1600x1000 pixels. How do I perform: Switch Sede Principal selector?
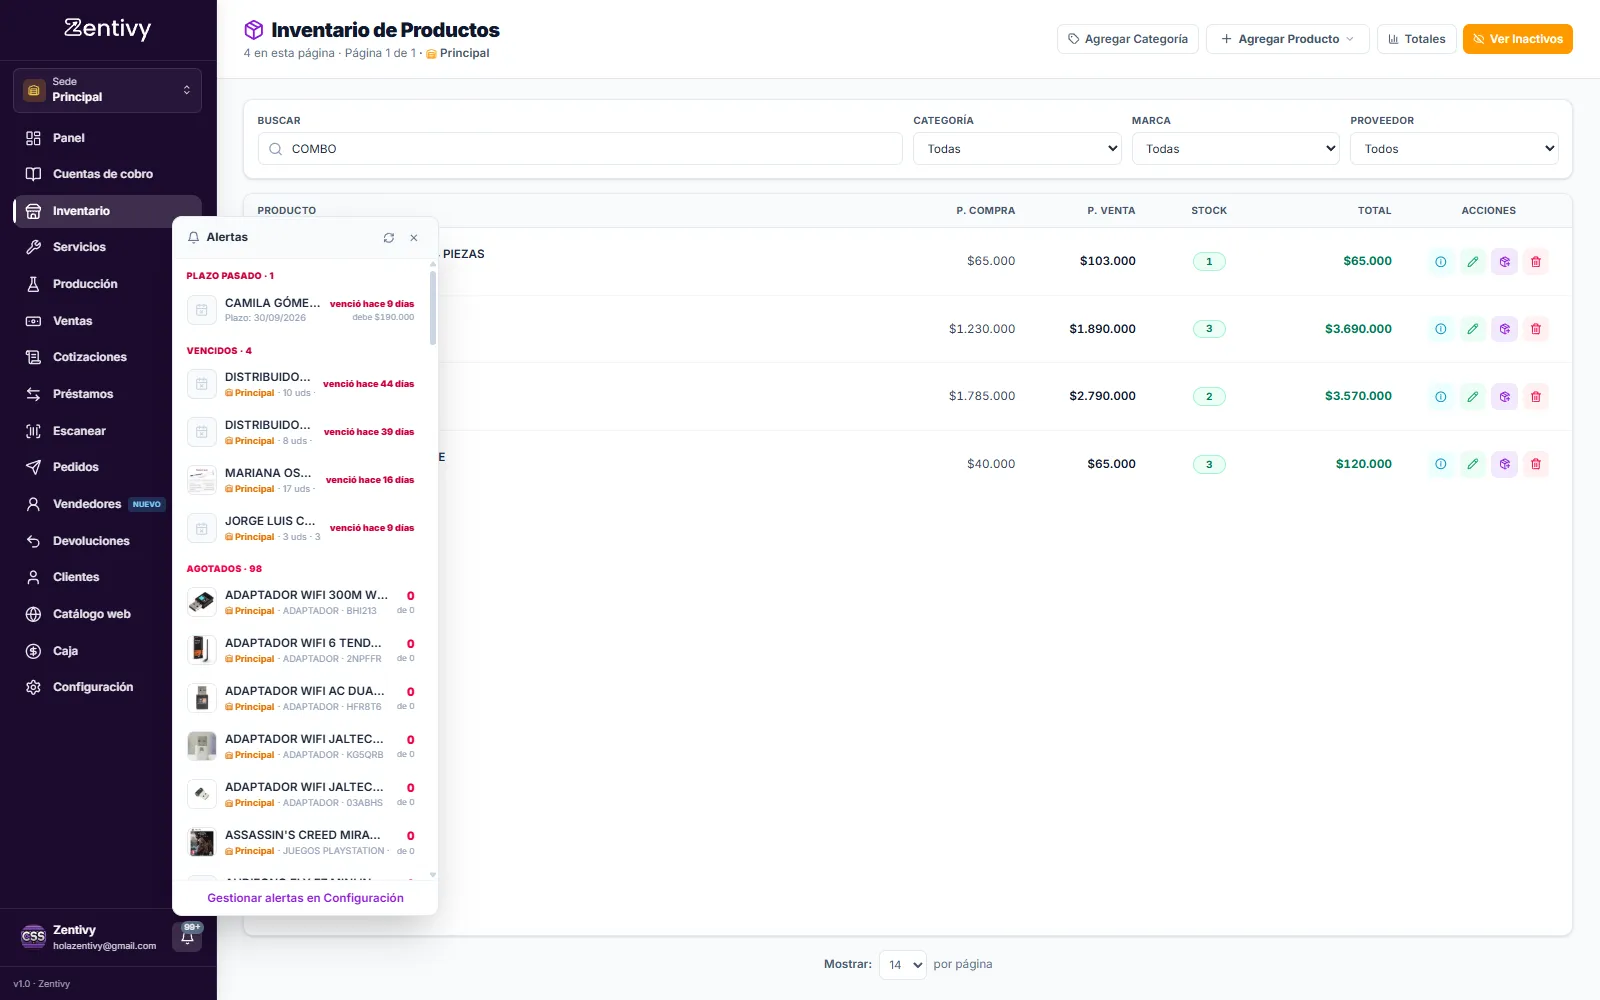[108, 90]
